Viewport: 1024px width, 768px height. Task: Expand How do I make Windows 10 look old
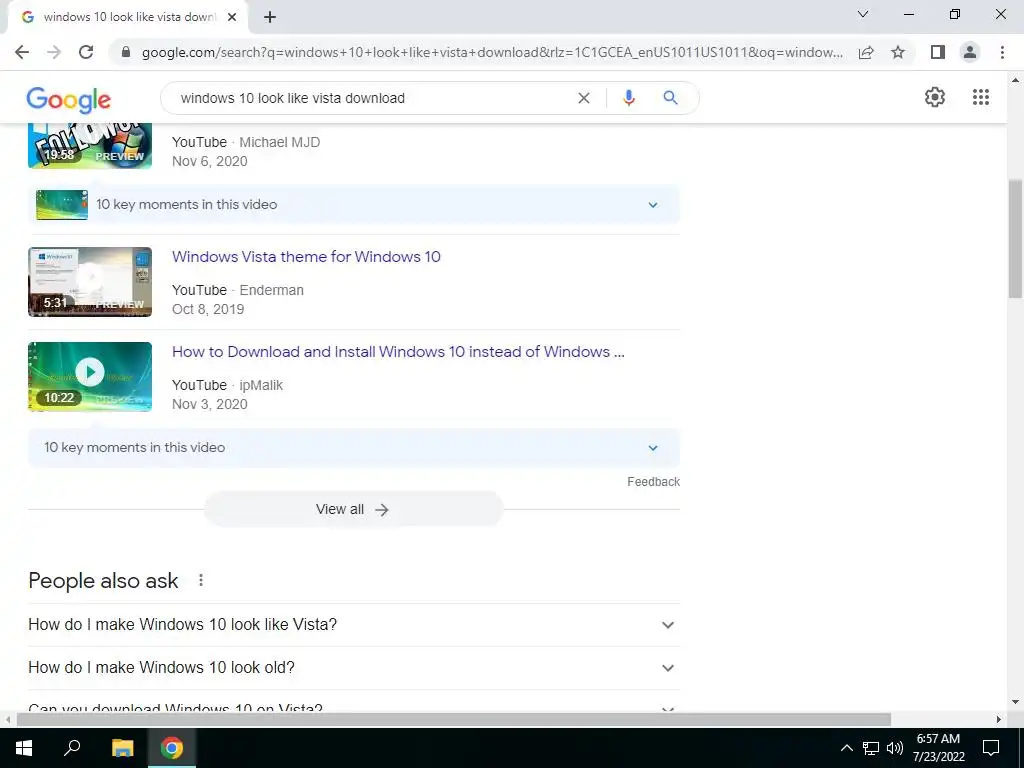click(354, 667)
